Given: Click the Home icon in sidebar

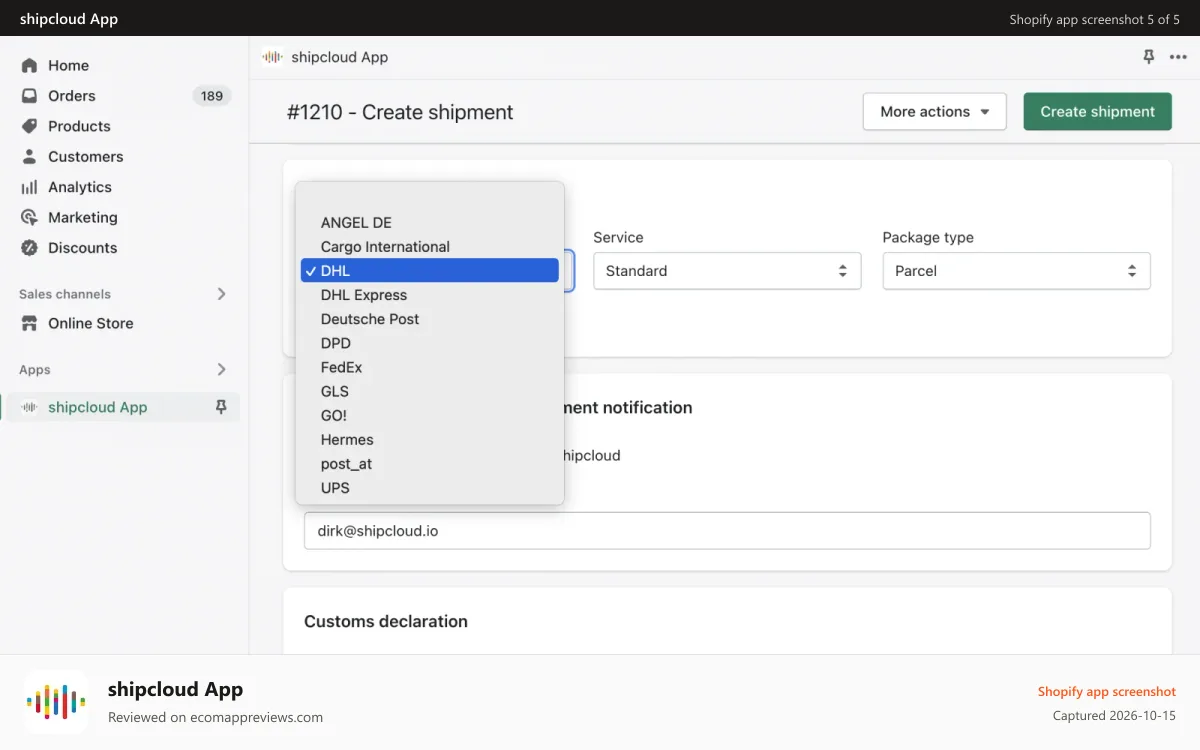Looking at the screenshot, I should [x=29, y=65].
